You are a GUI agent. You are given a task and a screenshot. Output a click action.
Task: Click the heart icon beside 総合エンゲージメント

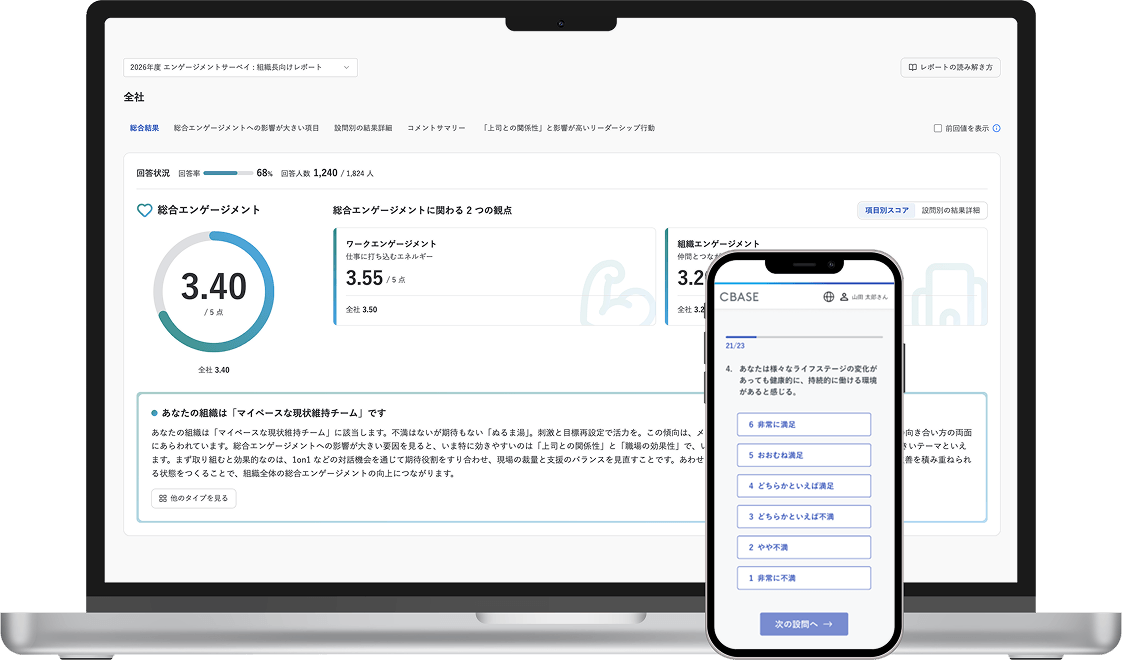pyautogui.click(x=145, y=210)
